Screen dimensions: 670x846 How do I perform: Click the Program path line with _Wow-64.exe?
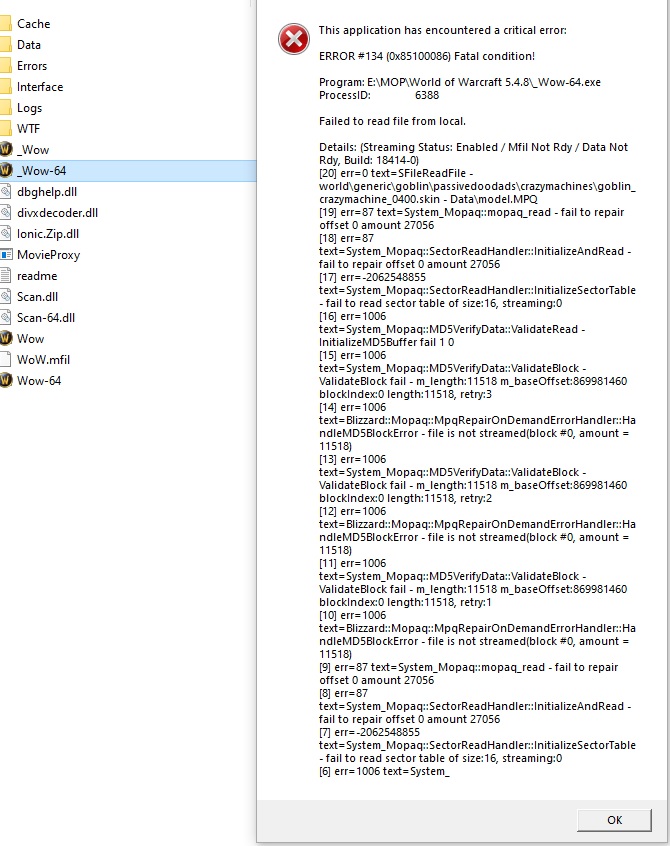460,83
